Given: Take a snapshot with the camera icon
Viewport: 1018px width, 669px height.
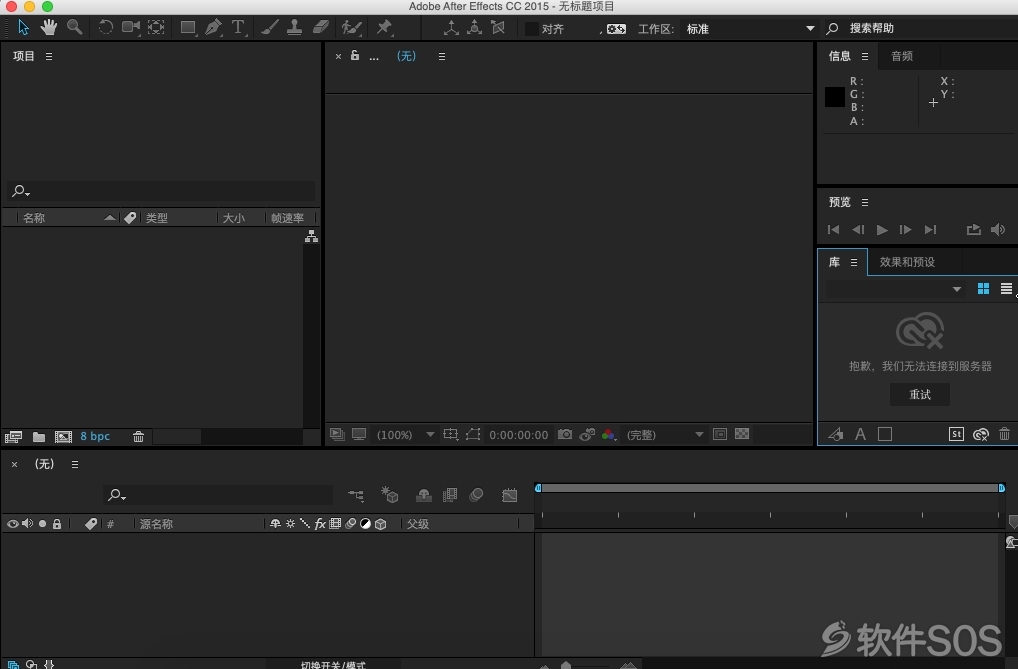Looking at the screenshot, I should tap(565, 435).
